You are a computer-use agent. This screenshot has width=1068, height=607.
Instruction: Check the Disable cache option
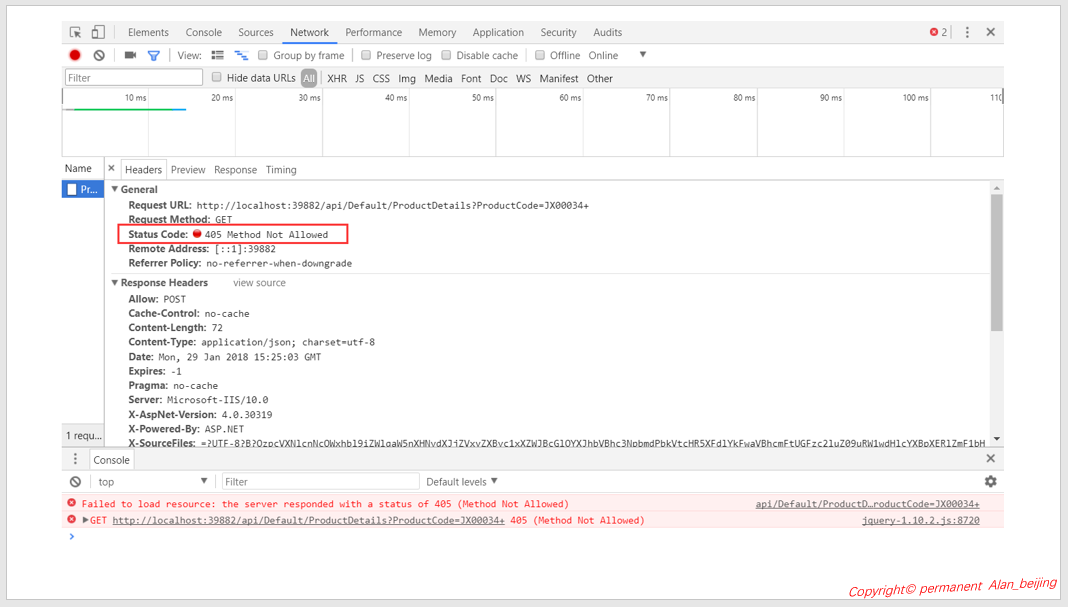(x=446, y=55)
